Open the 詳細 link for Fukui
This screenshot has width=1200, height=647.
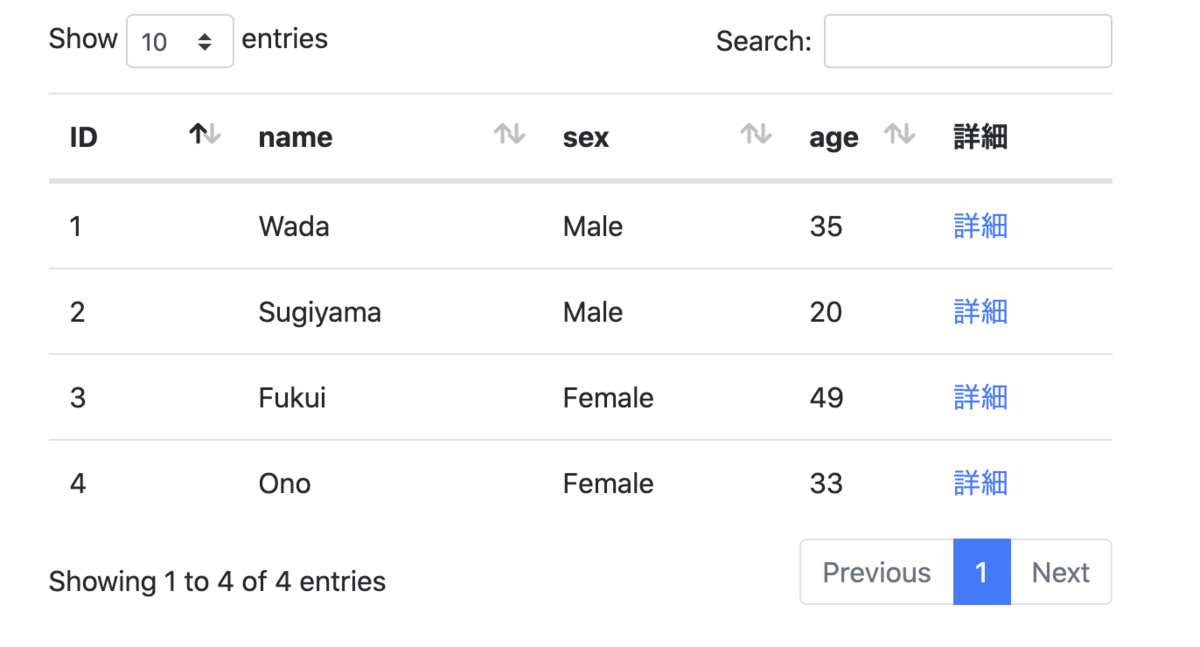click(x=980, y=398)
